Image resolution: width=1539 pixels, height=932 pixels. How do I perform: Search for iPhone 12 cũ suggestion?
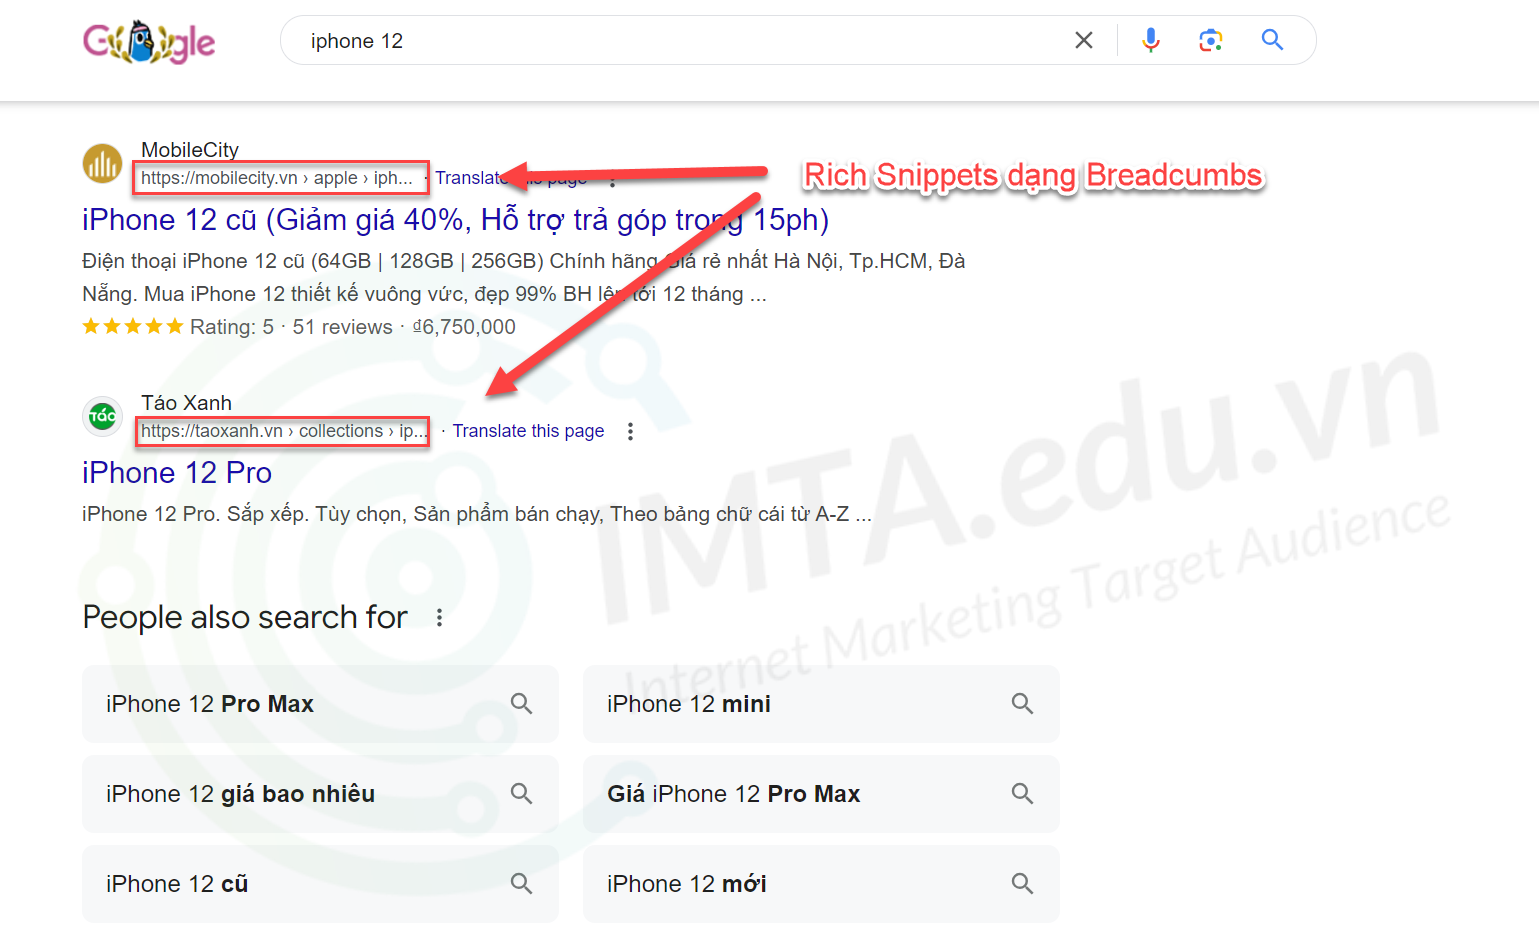coord(320,884)
